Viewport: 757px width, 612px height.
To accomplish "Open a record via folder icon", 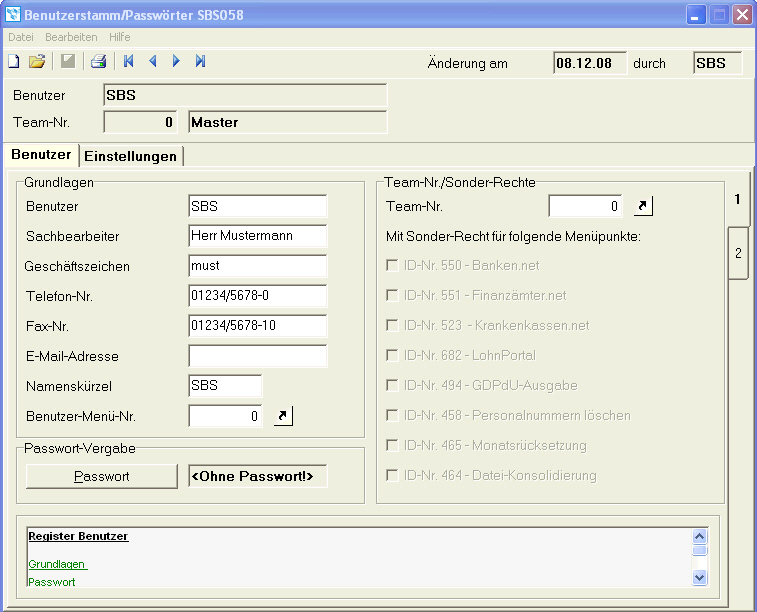I will [x=37, y=62].
